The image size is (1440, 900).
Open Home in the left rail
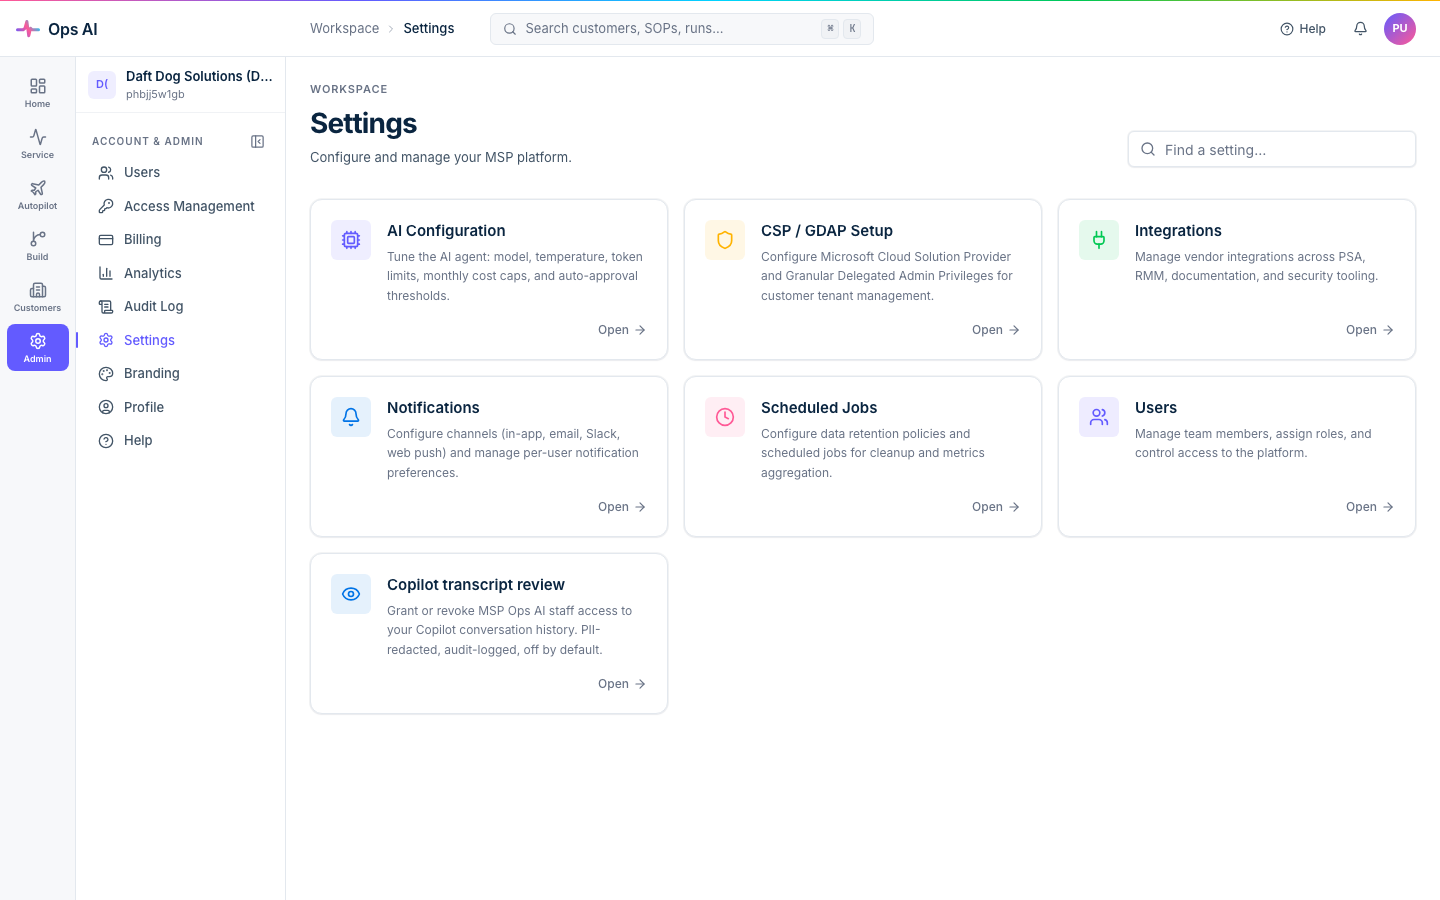[37, 93]
